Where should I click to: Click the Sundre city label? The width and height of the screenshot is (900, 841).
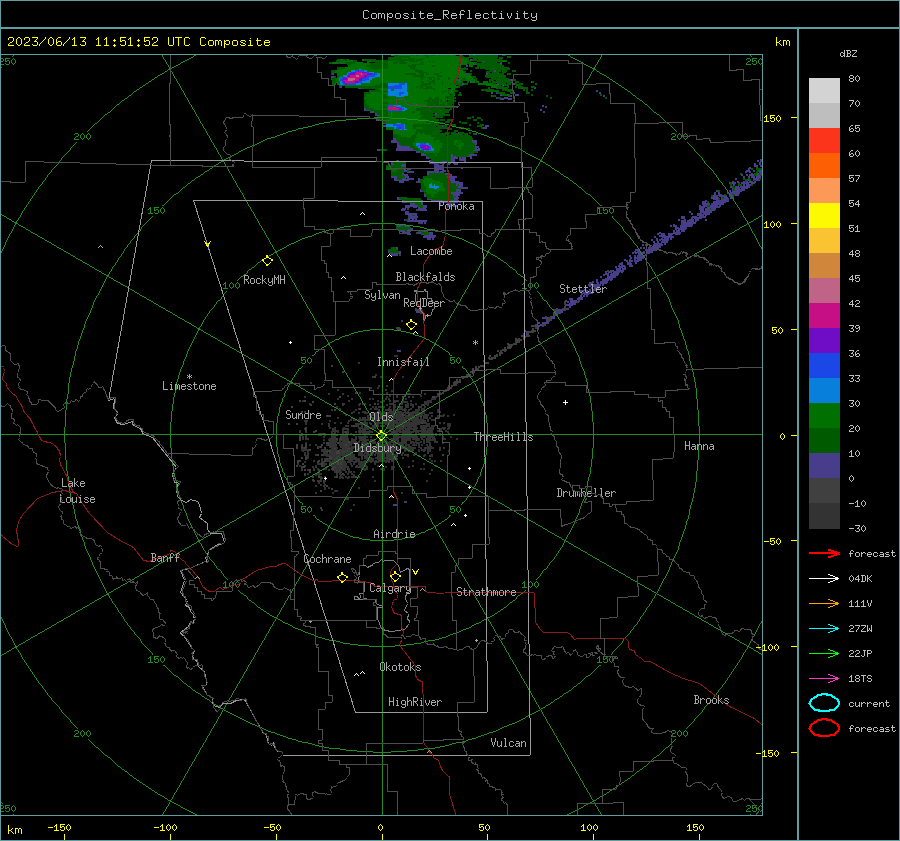[x=303, y=414]
